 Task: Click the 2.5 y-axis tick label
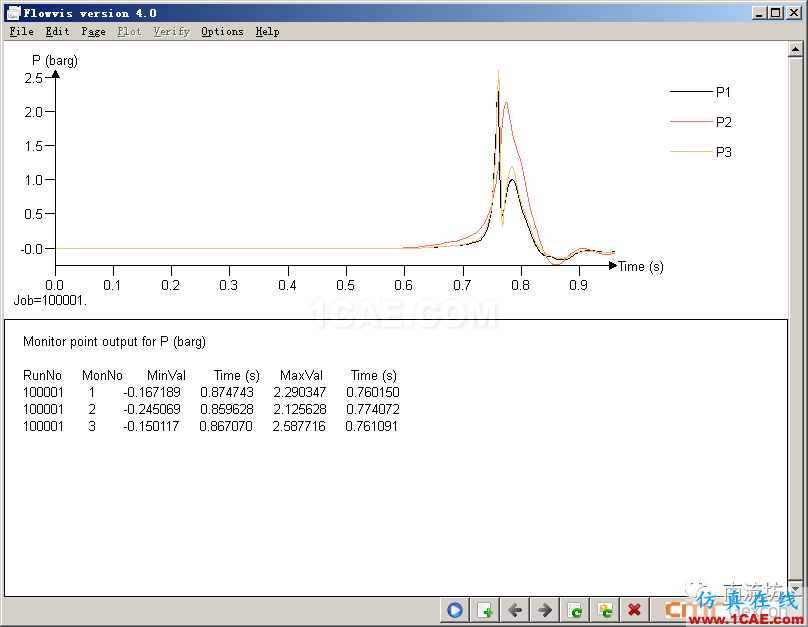coord(33,78)
